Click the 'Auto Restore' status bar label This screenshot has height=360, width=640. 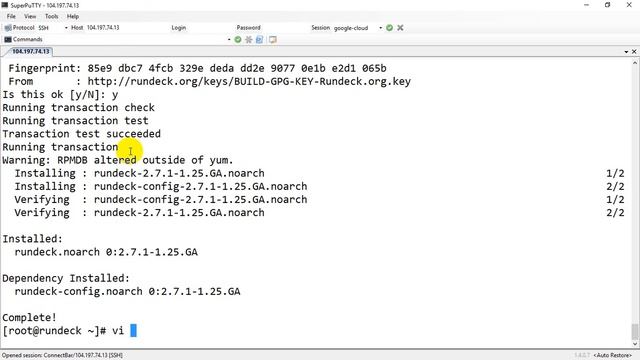(x=612, y=356)
